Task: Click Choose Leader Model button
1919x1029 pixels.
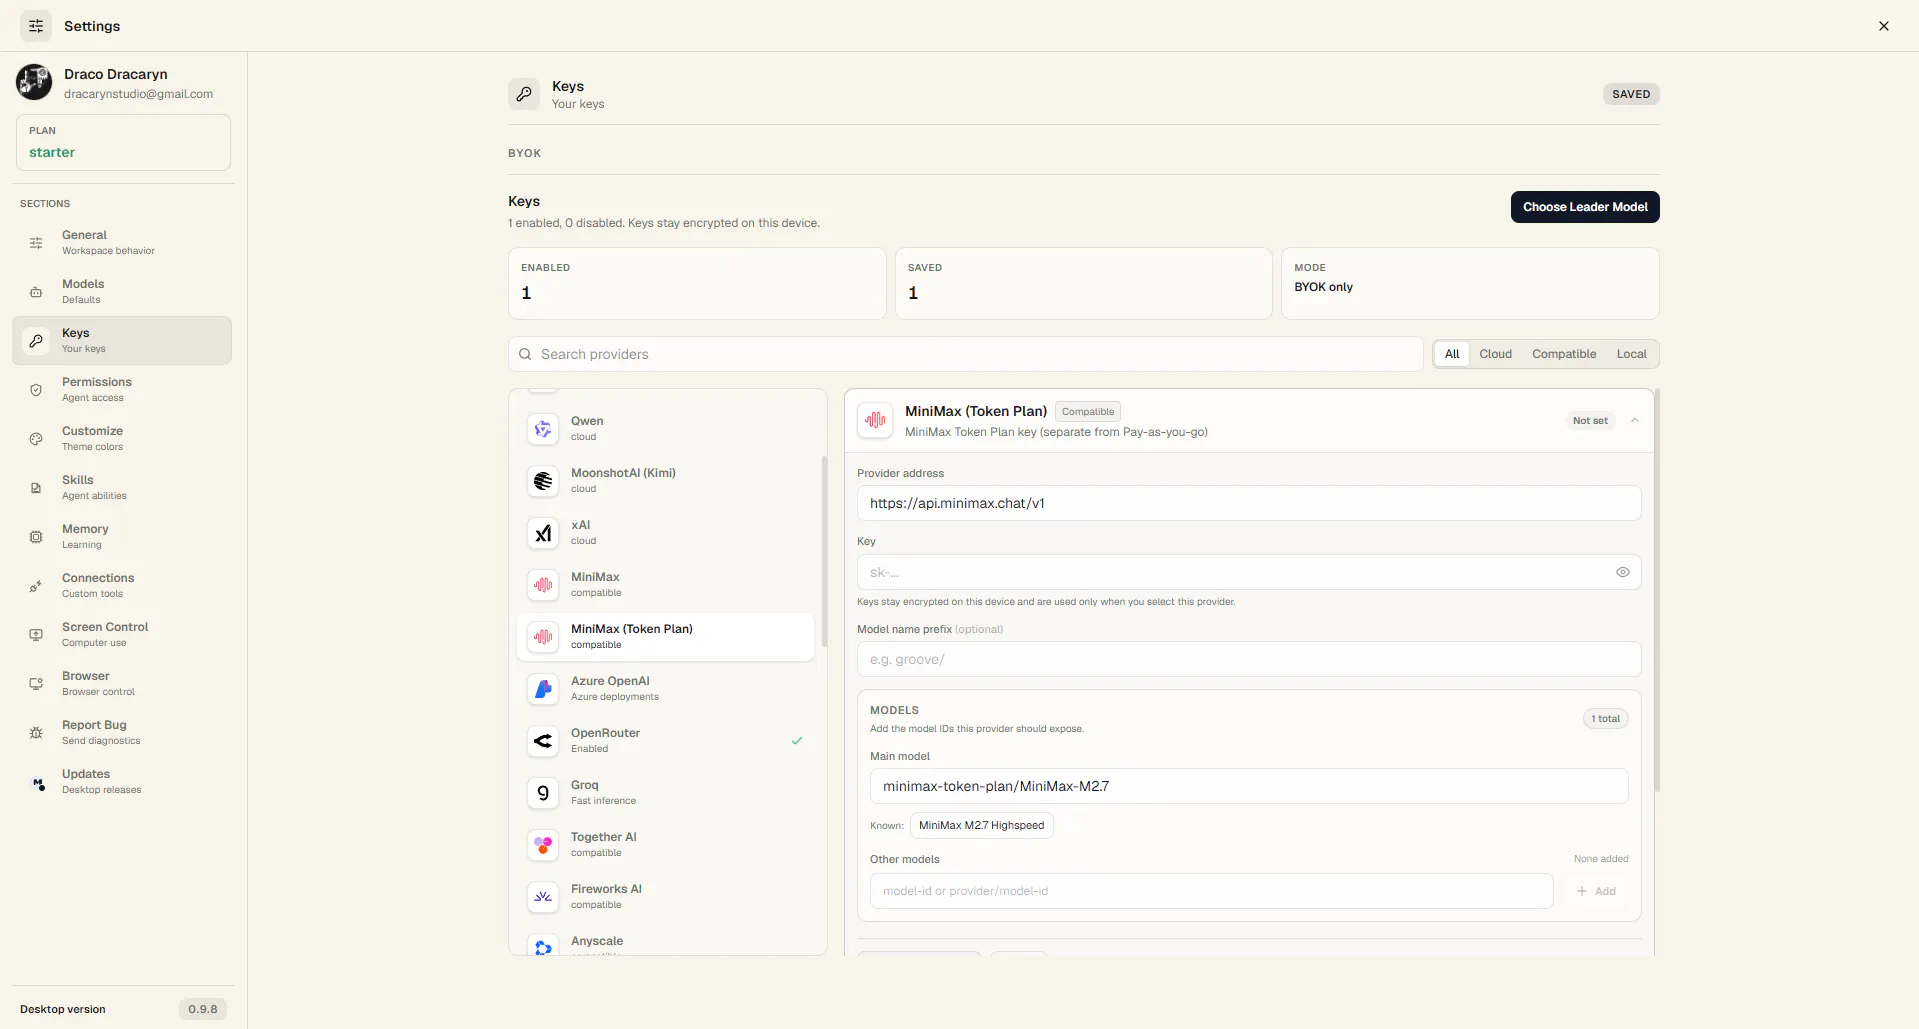Action: (x=1585, y=207)
